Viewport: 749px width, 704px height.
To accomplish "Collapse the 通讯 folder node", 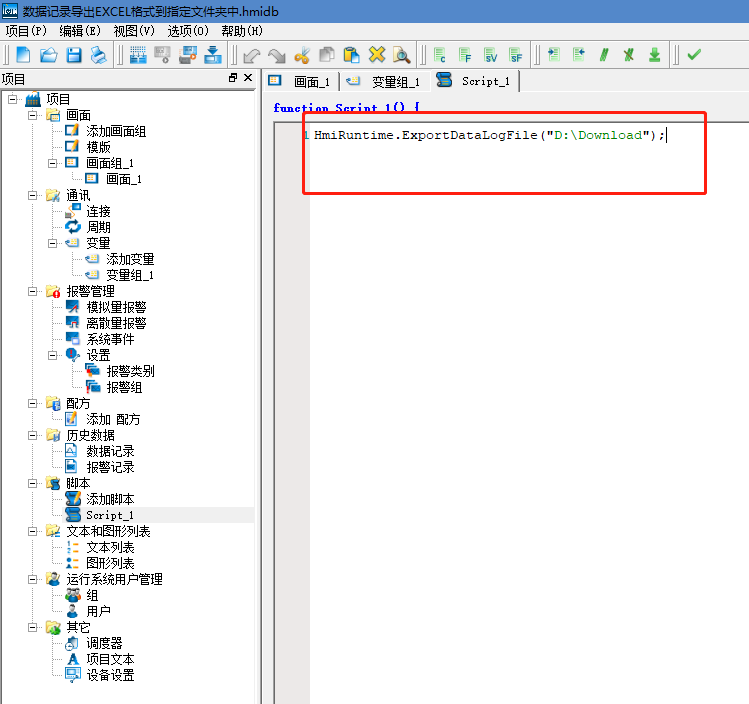I will pos(32,195).
